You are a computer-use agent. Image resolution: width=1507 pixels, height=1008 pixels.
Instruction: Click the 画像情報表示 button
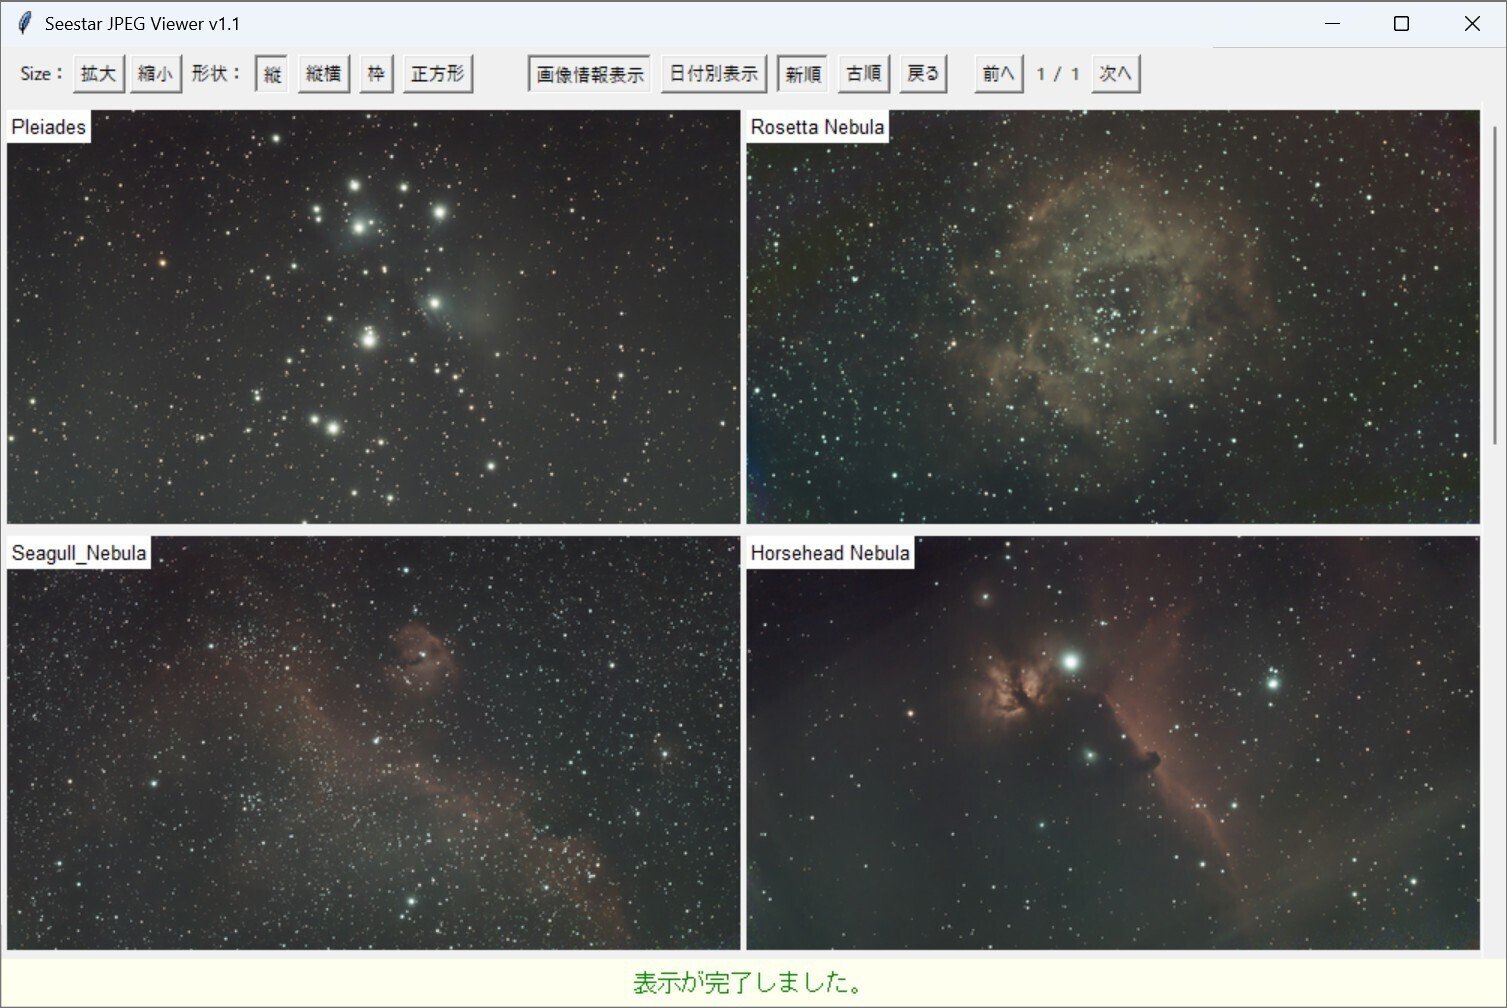589,72
